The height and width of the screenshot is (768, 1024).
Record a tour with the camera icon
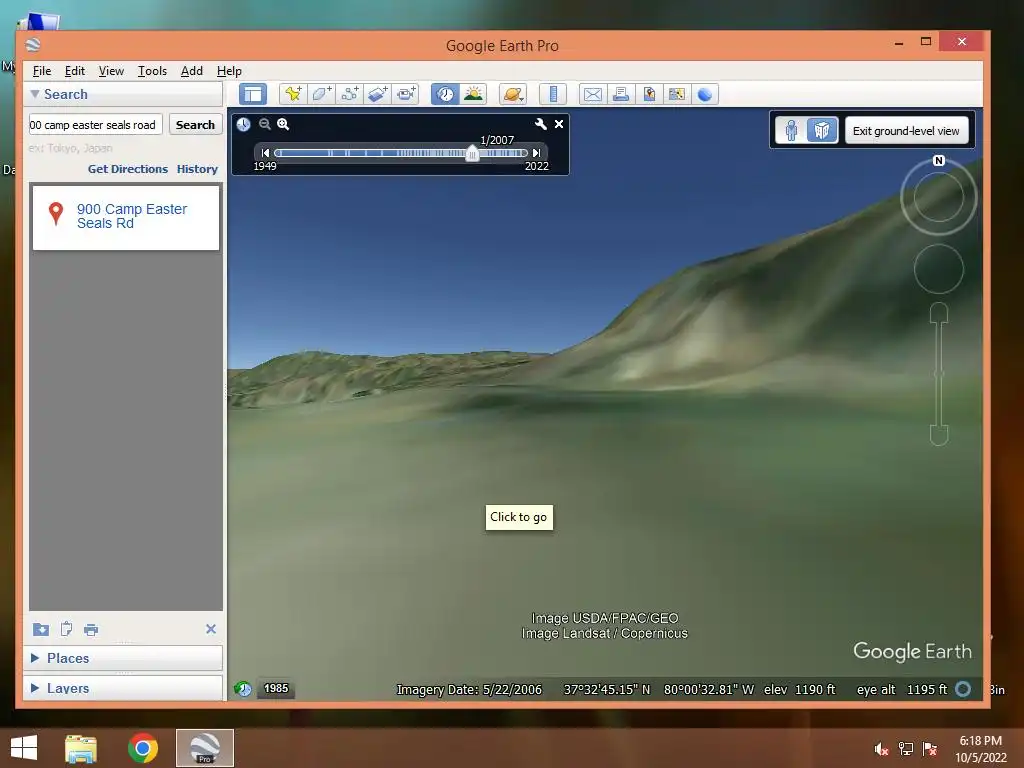click(406, 94)
